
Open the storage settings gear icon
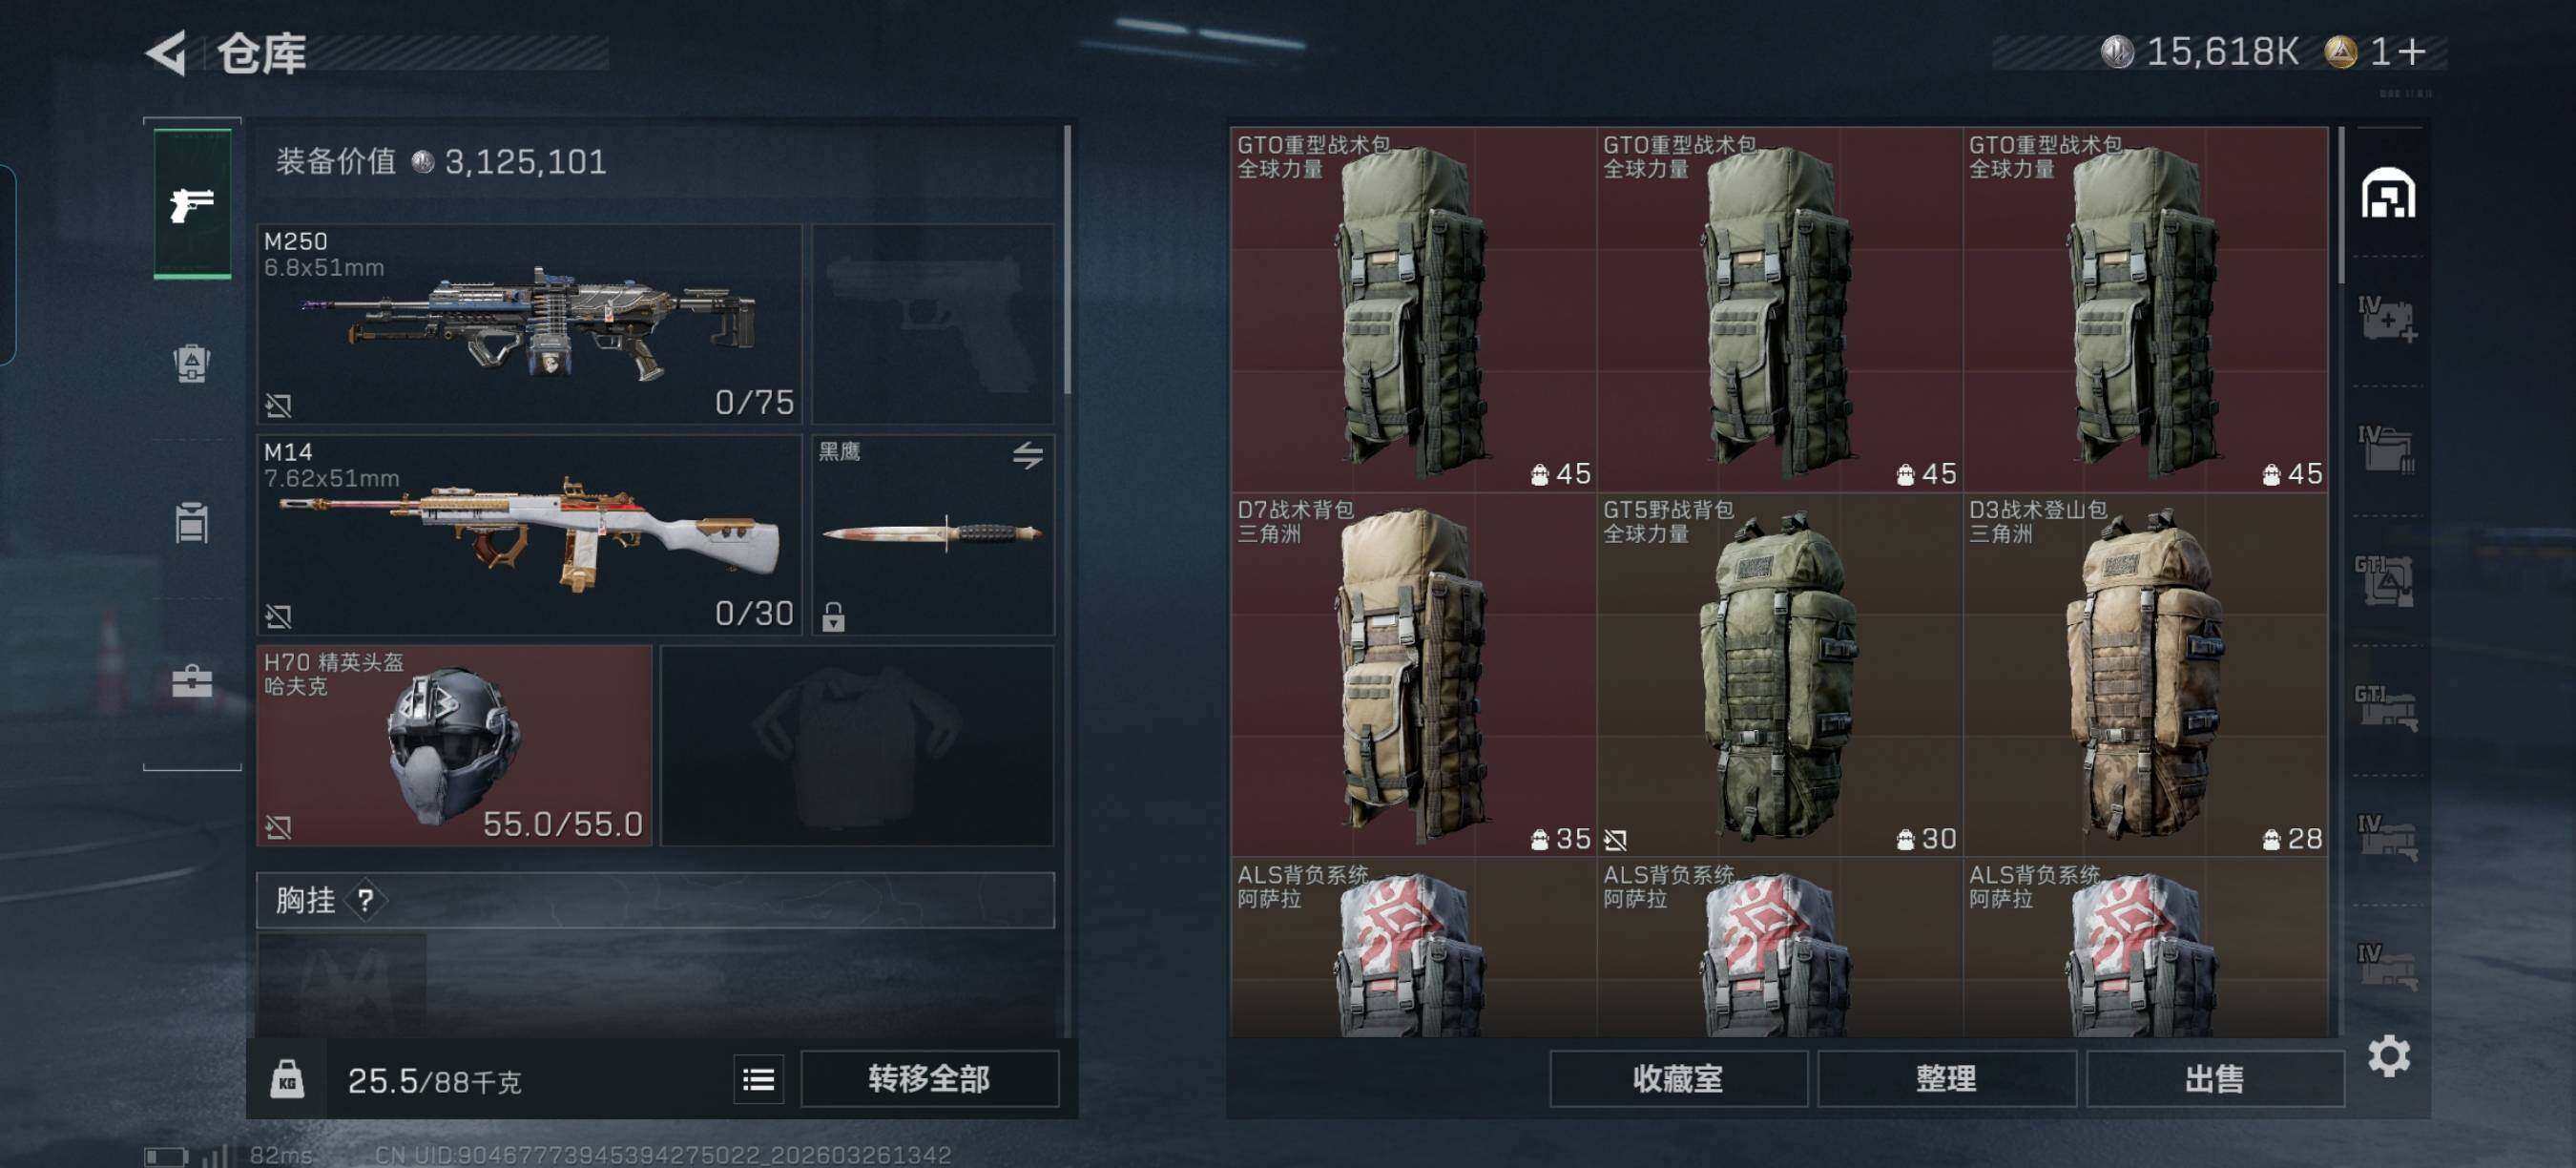pyautogui.click(x=2388, y=1056)
